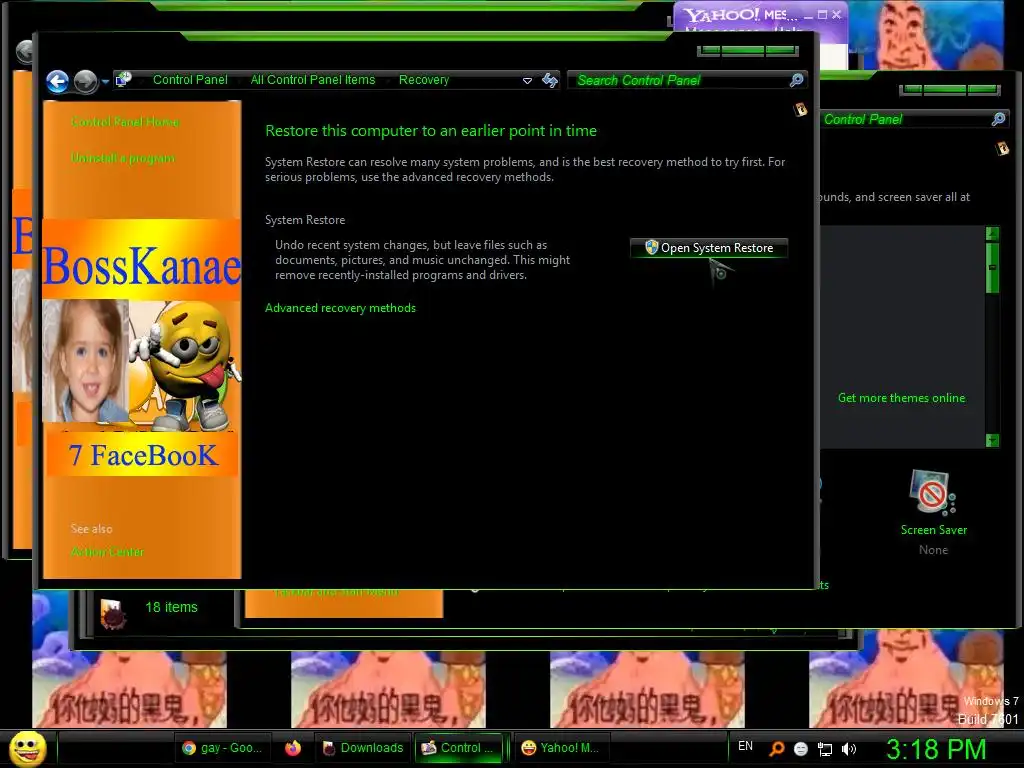Expand the address bar history dropdown arrow
The image size is (1024, 768).
527,81
